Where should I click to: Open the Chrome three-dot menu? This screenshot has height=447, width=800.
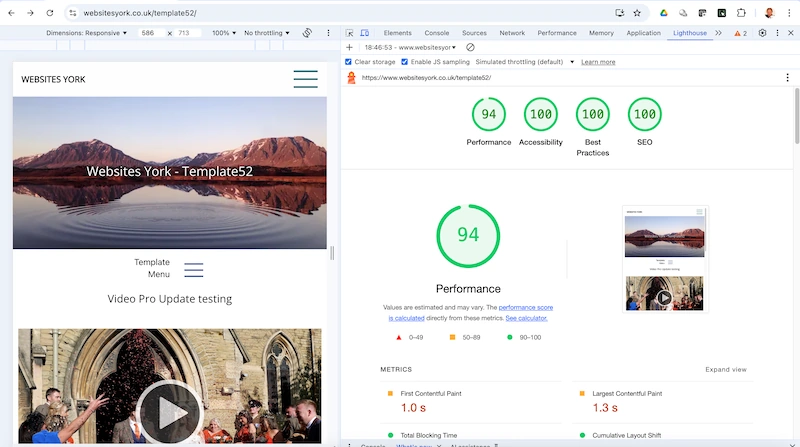790,13
